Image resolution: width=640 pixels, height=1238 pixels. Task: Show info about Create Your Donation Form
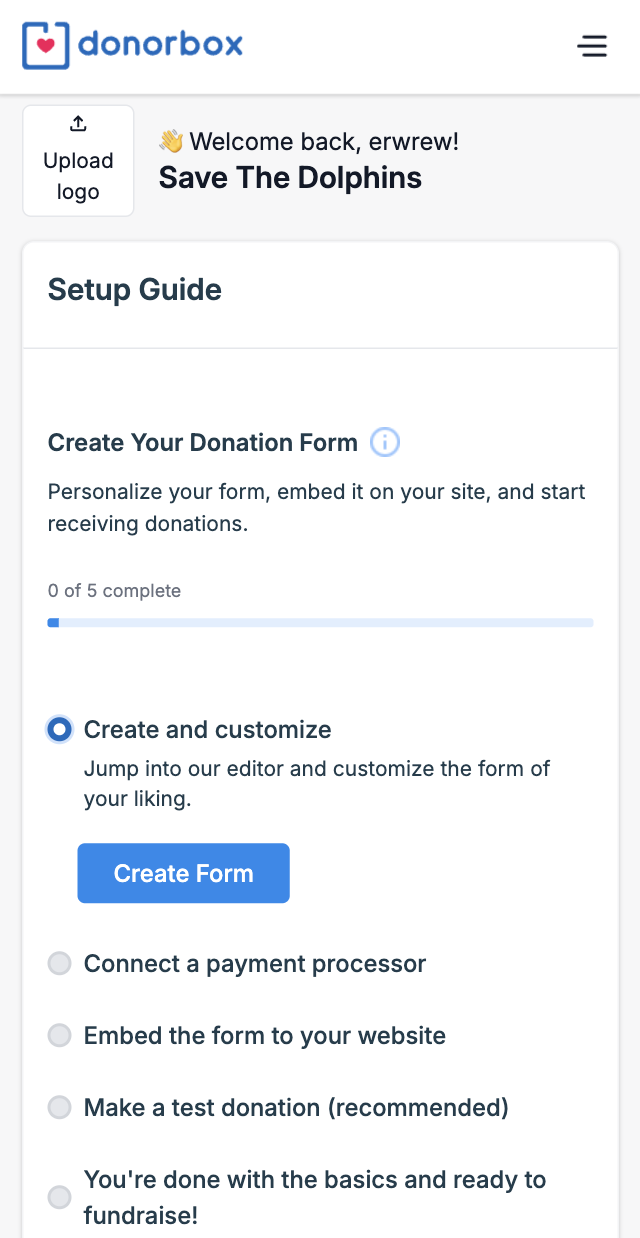[385, 442]
